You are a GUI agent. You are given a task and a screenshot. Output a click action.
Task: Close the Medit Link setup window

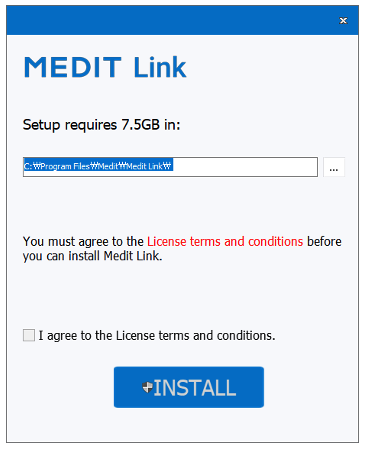tap(343, 21)
